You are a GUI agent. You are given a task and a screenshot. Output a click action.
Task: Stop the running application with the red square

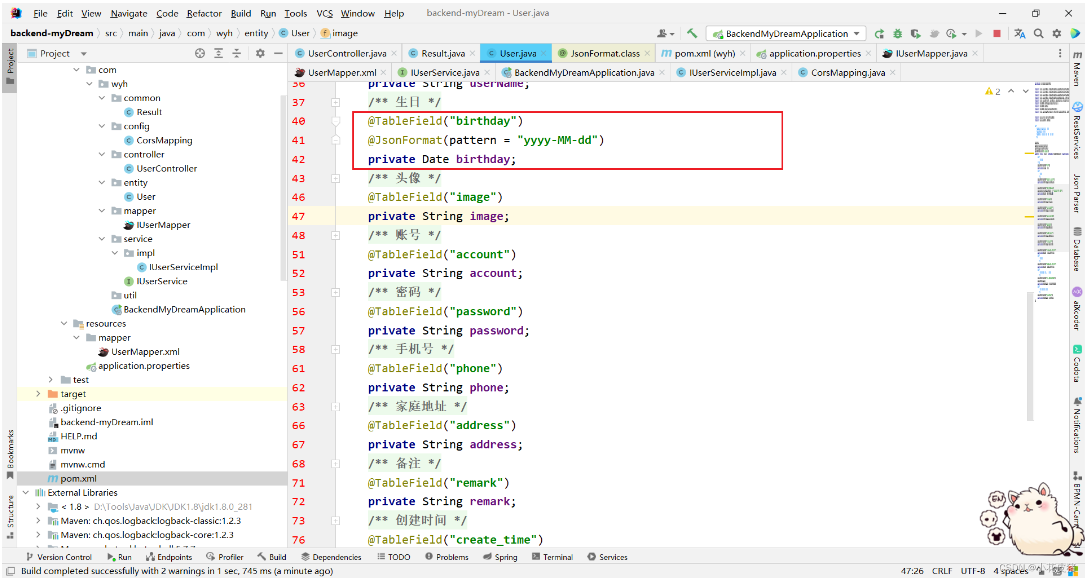pyautogui.click(x=996, y=33)
